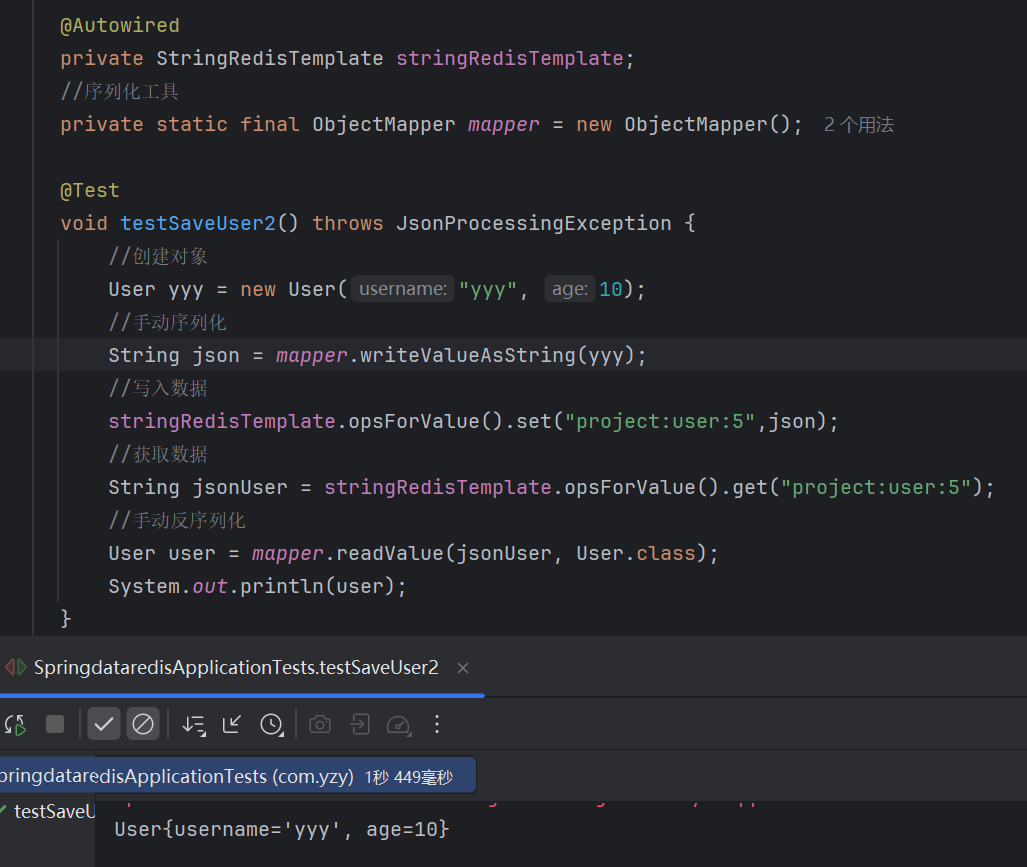The width and height of the screenshot is (1027, 867).
Task: Click the jsonUser variable declaration
Action: (x=240, y=487)
